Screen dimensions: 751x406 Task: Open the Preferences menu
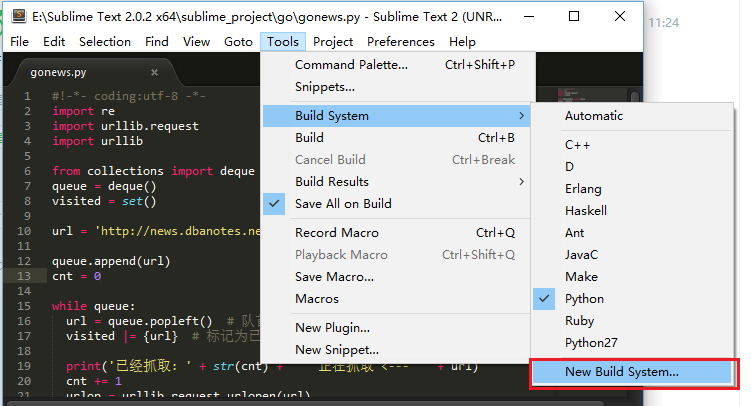pos(401,42)
